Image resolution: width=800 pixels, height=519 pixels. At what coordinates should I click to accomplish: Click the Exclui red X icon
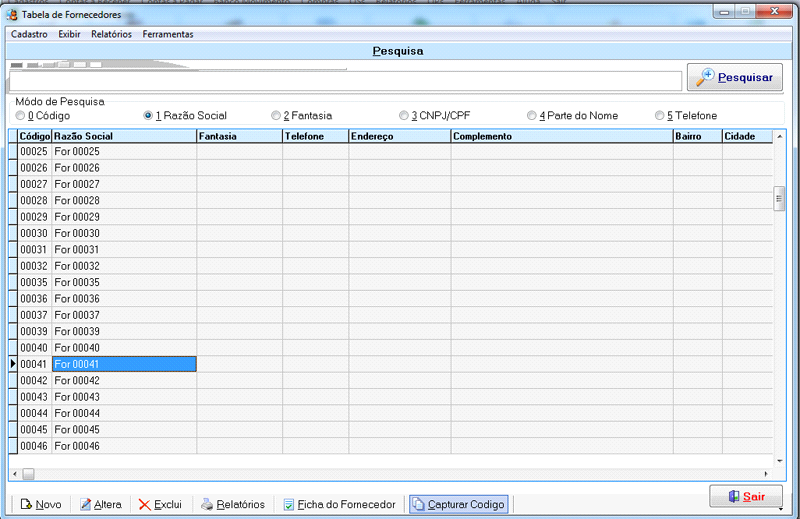click(145, 505)
